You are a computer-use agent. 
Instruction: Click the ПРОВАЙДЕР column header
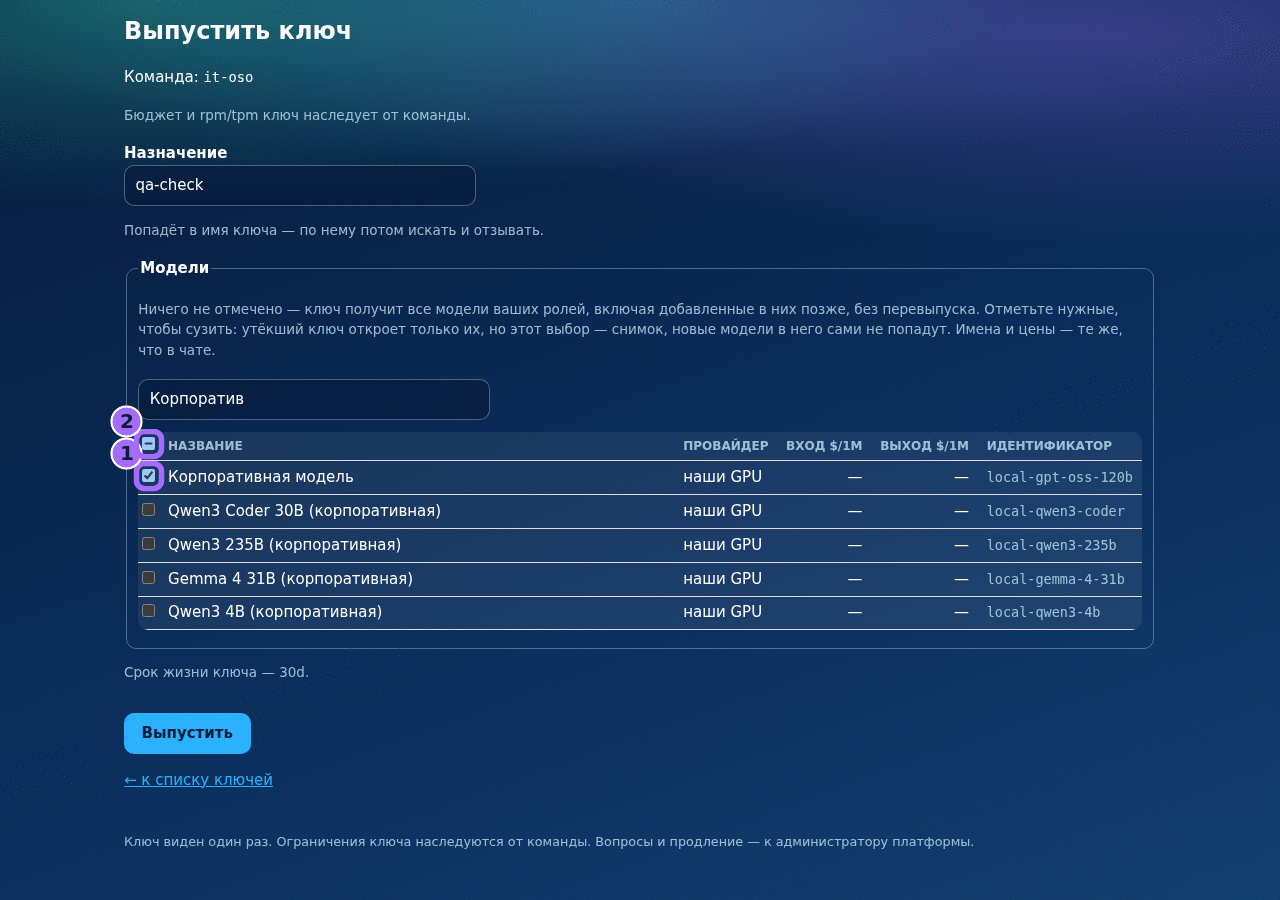pos(726,446)
